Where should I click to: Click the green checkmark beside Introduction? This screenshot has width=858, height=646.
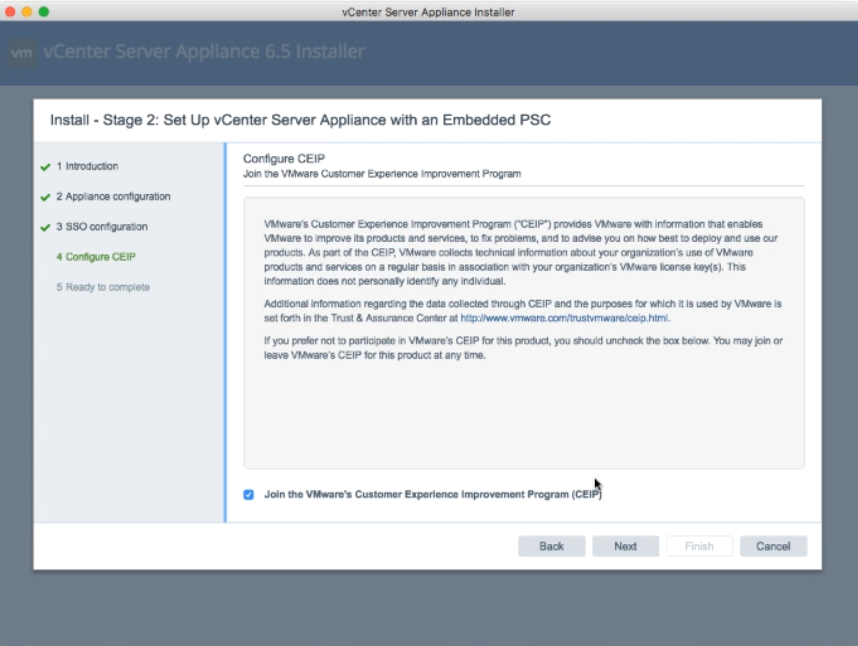[x=45, y=167]
